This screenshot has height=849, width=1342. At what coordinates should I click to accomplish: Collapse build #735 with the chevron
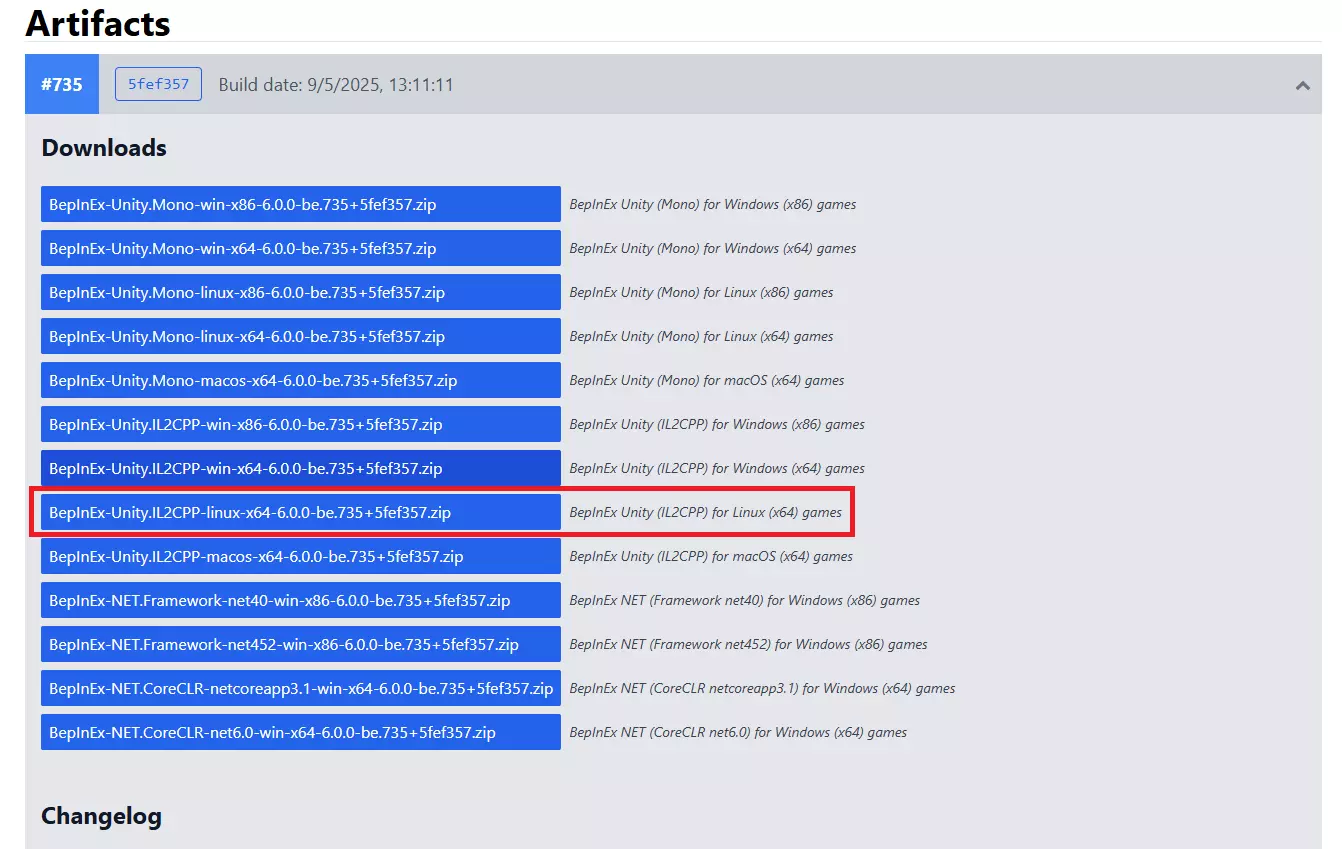[1302, 85]
